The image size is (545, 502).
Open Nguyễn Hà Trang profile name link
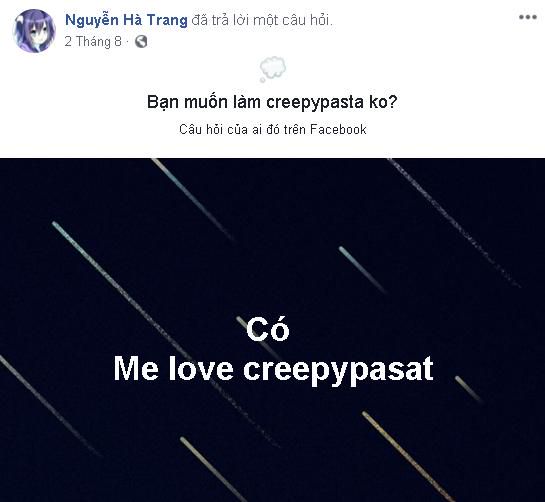click(x=126, y=20)
